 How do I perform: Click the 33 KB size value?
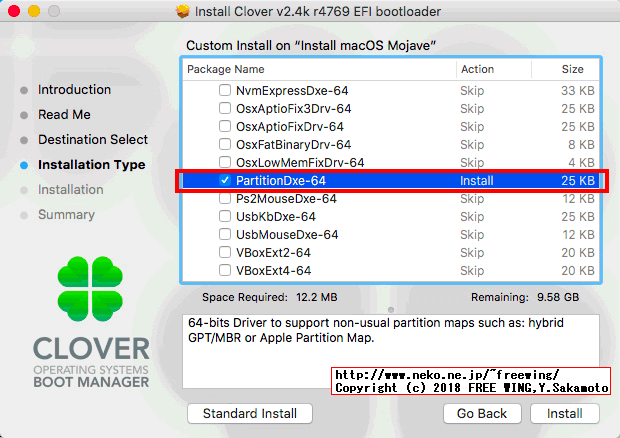pyautogui.click(x=578, y=91)
